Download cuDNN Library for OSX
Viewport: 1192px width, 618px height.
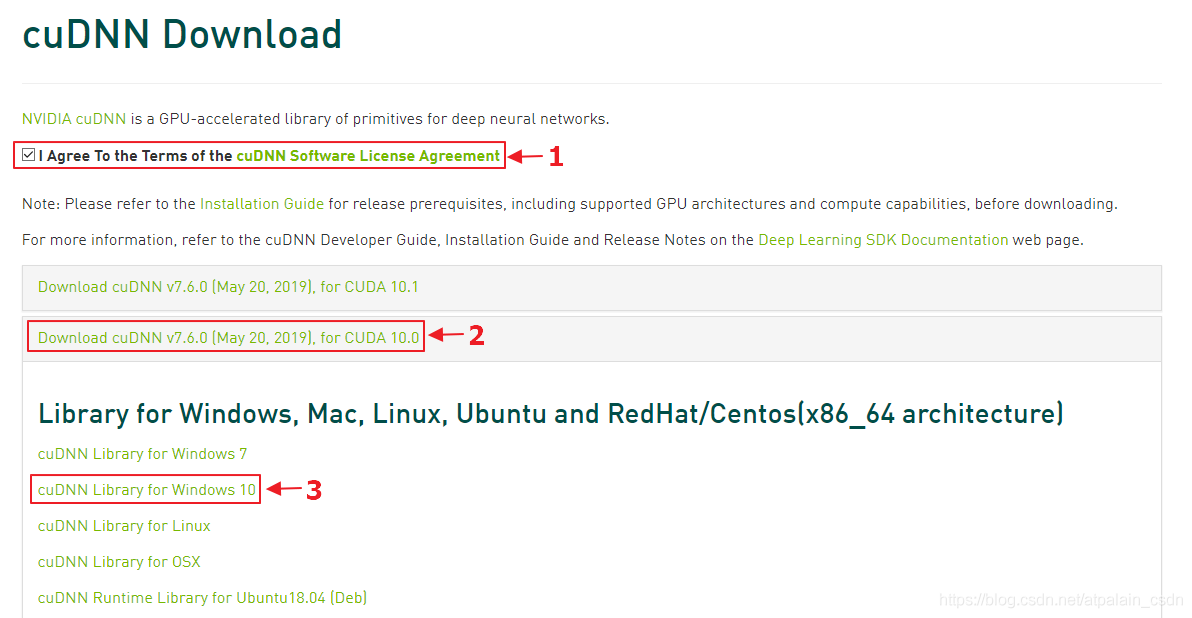(x=119, y=562)
